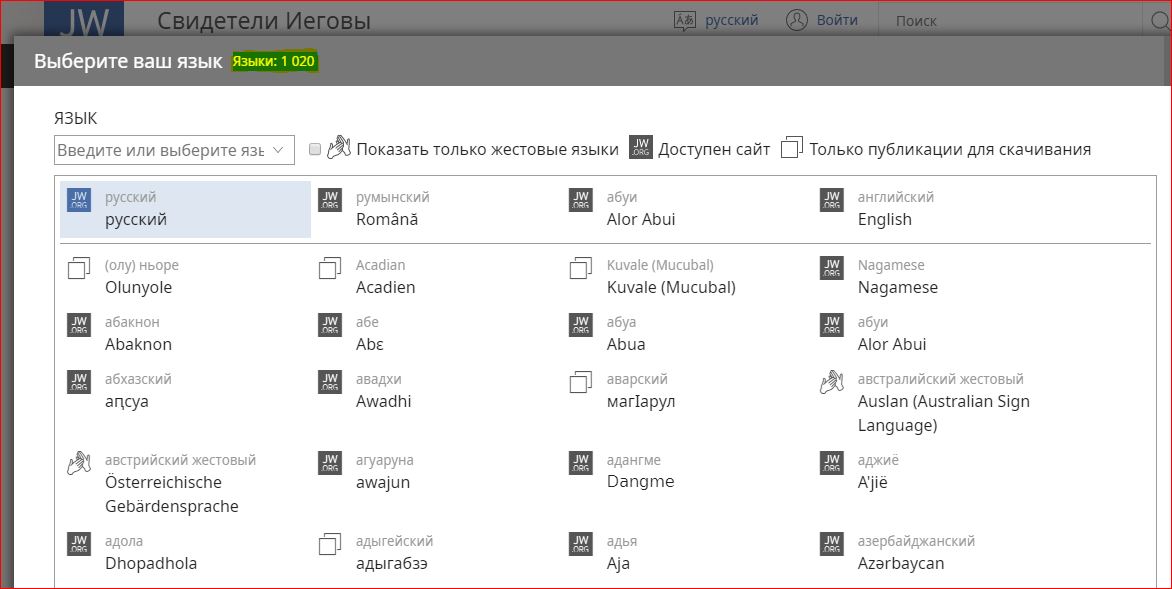Click the download-only icon next to Olunyole
Image resolution: width=1172 pixels, height=589 pixels.
click(78, 268)
